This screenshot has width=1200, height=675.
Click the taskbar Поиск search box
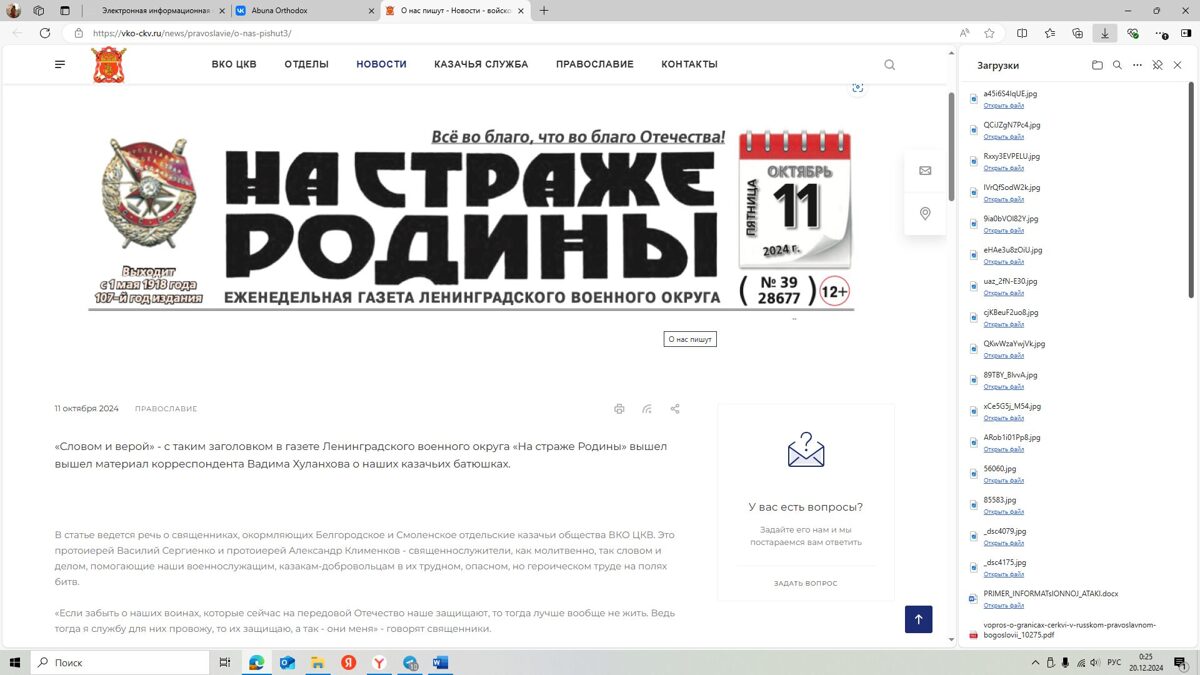[x=120, y=662]
